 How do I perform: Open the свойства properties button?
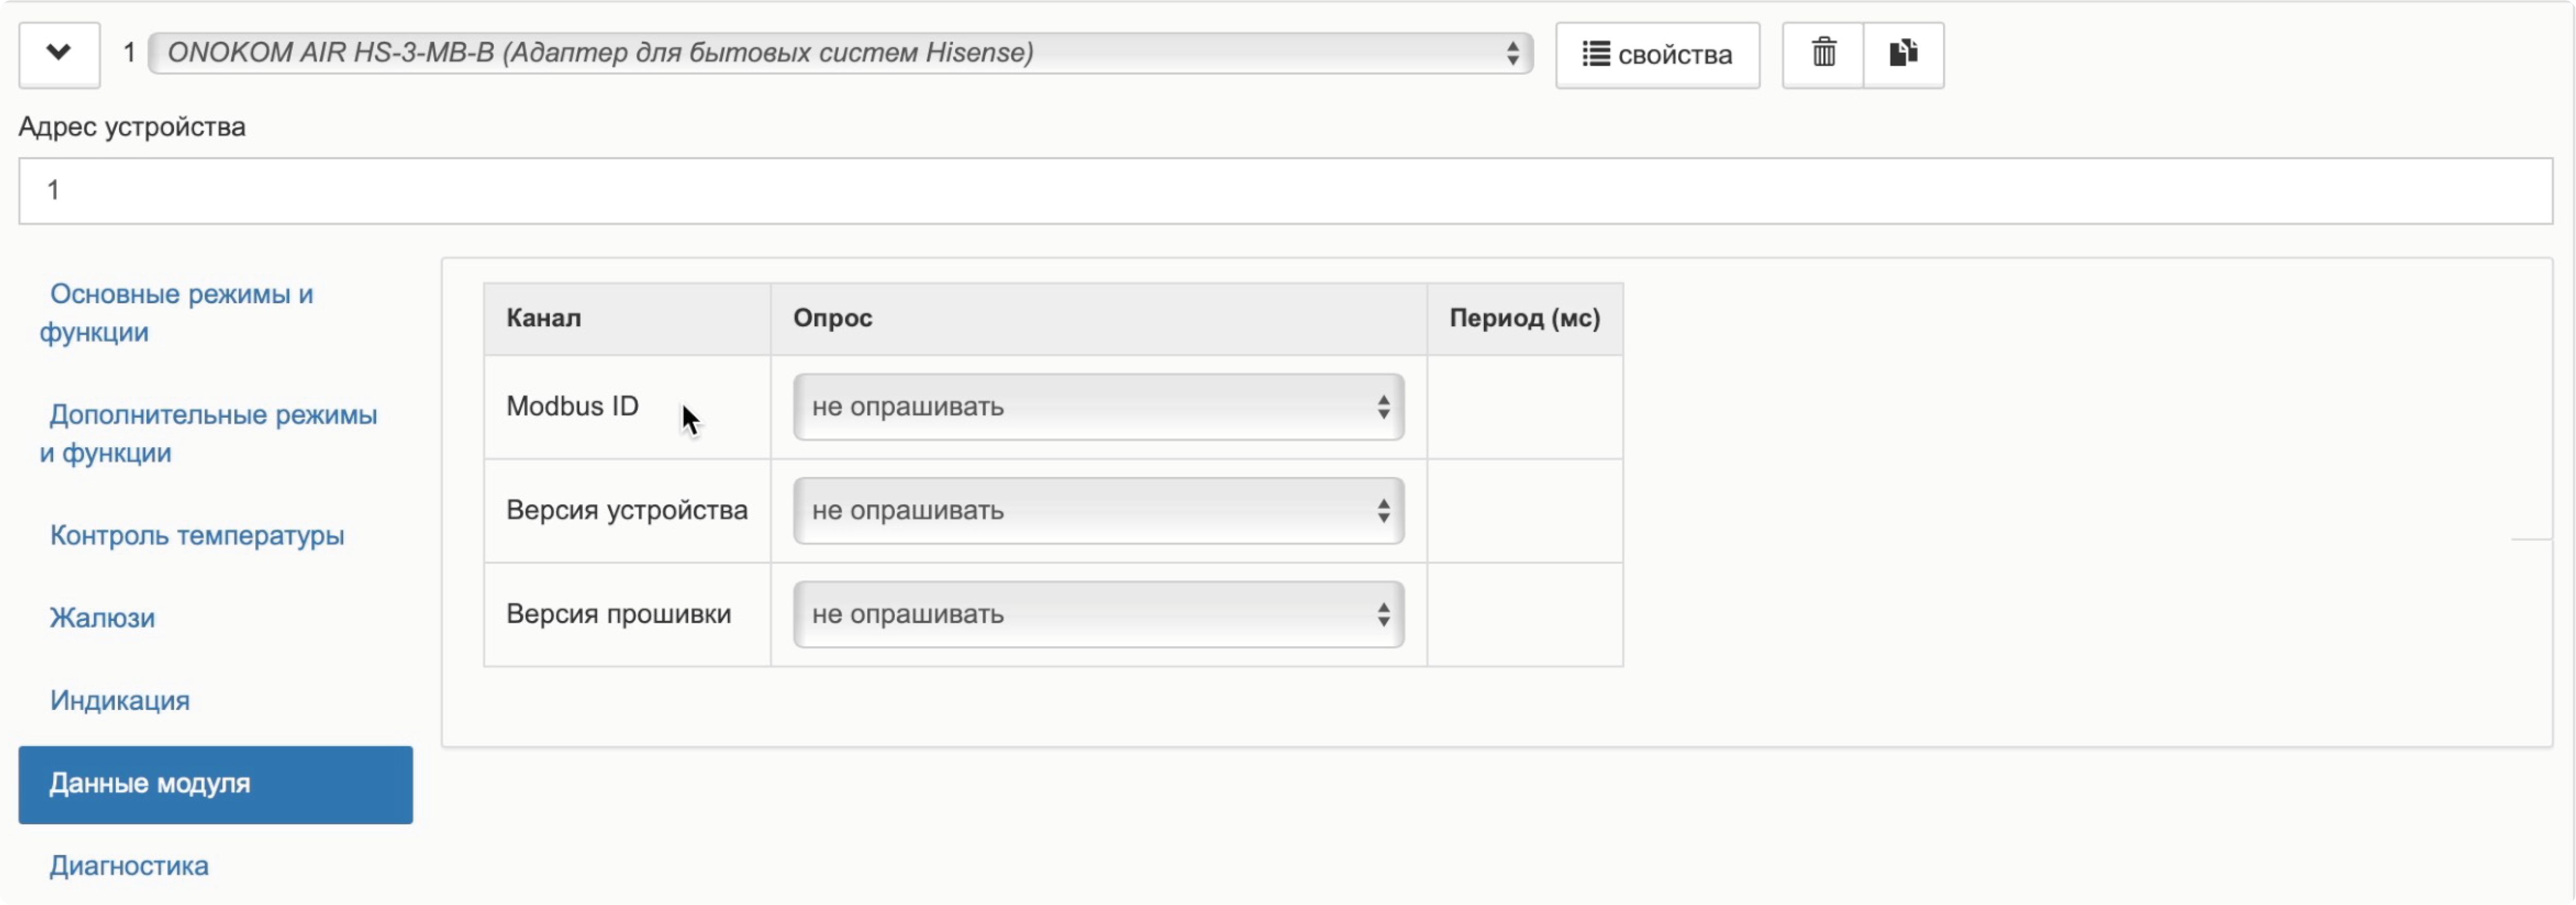[x=1657, y=54]
